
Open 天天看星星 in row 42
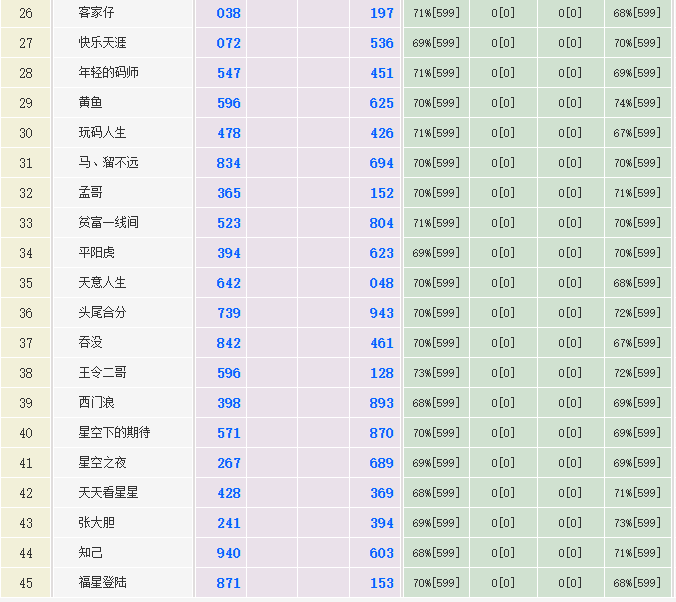[108, 493]
